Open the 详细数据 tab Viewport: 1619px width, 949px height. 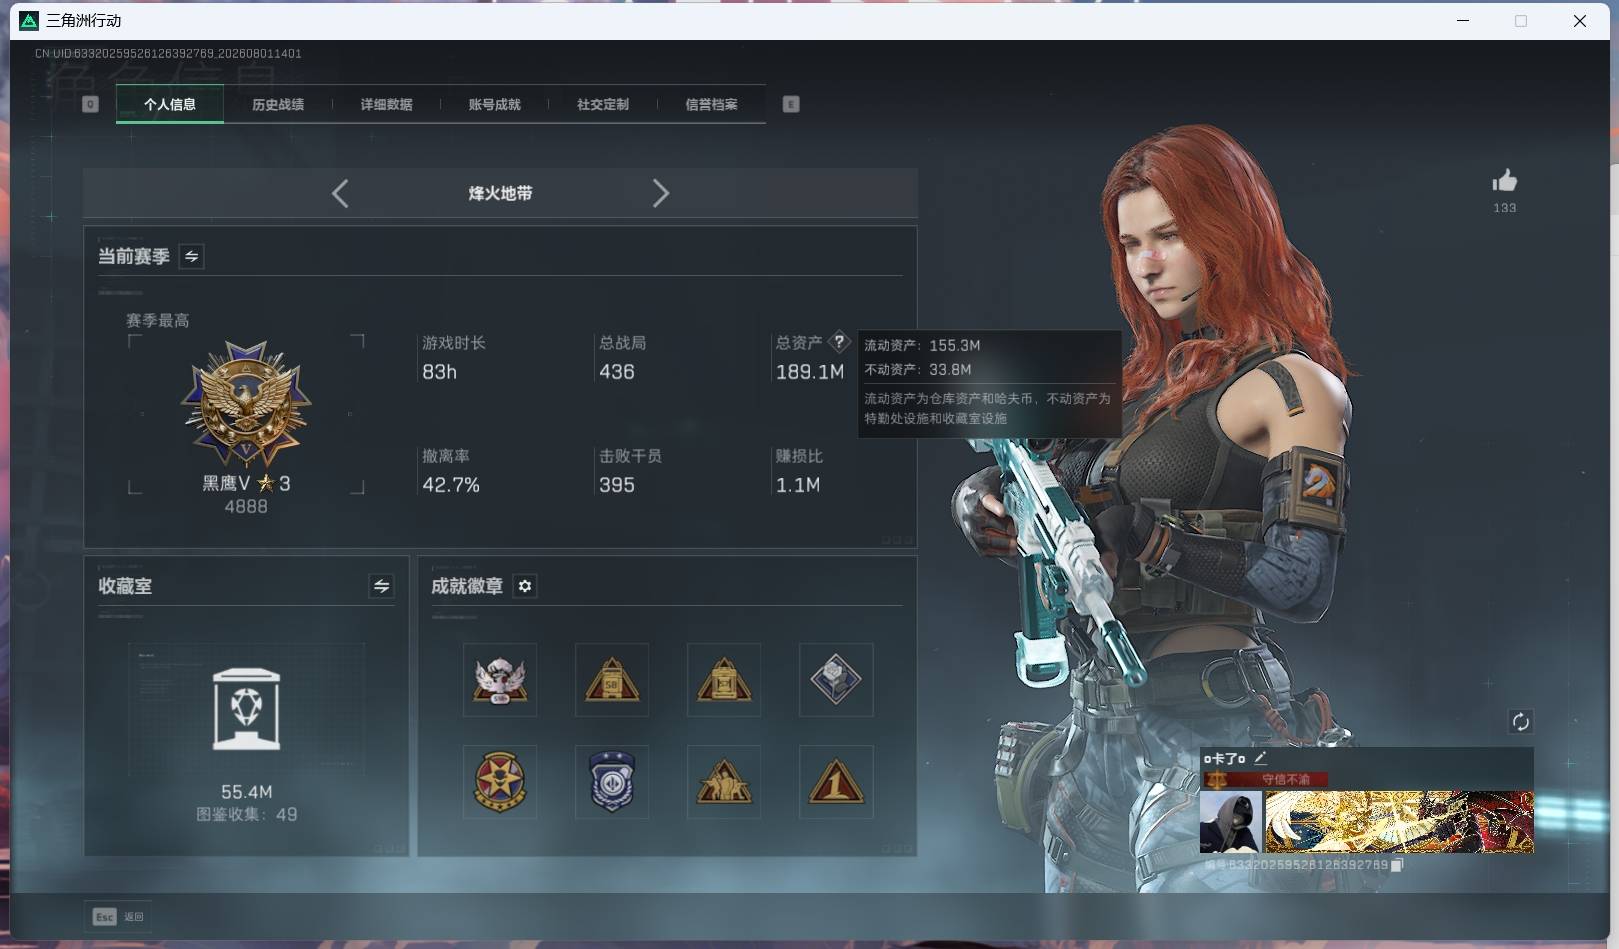386,104
